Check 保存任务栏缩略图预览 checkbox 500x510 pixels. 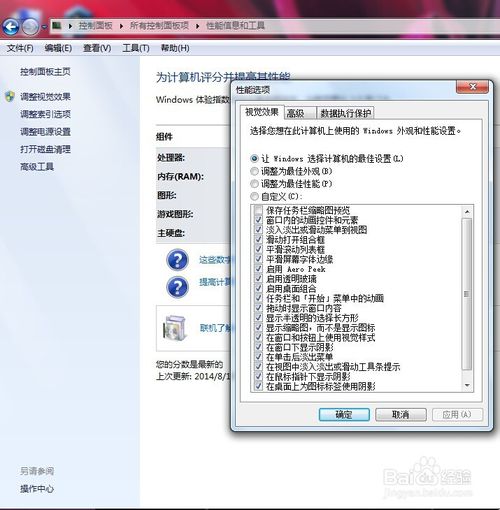tap(258, 210)
